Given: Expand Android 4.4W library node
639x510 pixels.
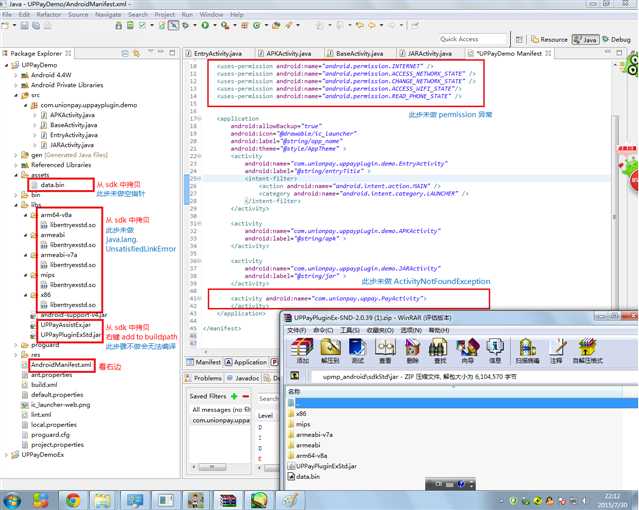Looking at the screenshot, I should 15,75.
